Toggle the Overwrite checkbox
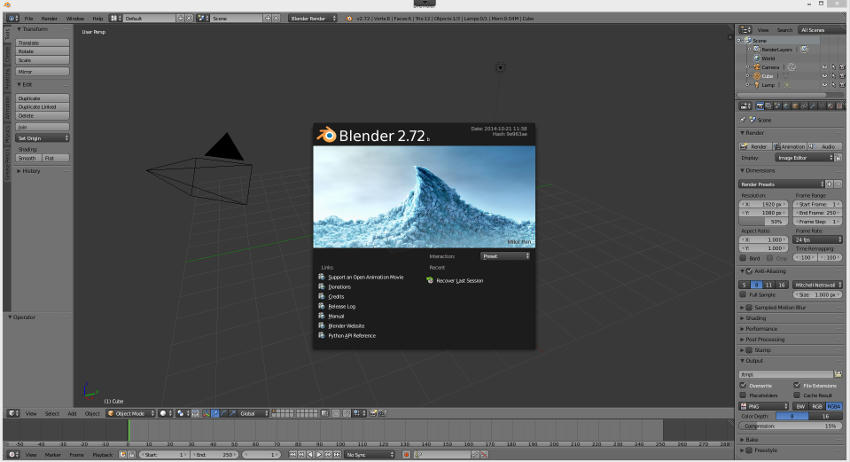Viewport: 850px width, 462px height. click(743, 385)
